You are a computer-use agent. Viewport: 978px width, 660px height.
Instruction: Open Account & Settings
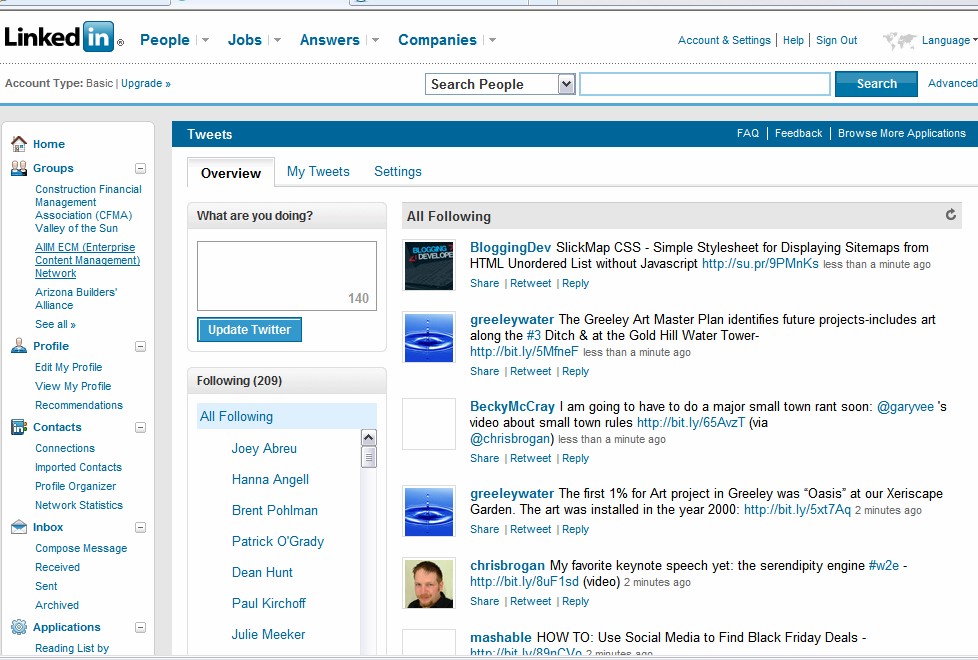(724, 40)
